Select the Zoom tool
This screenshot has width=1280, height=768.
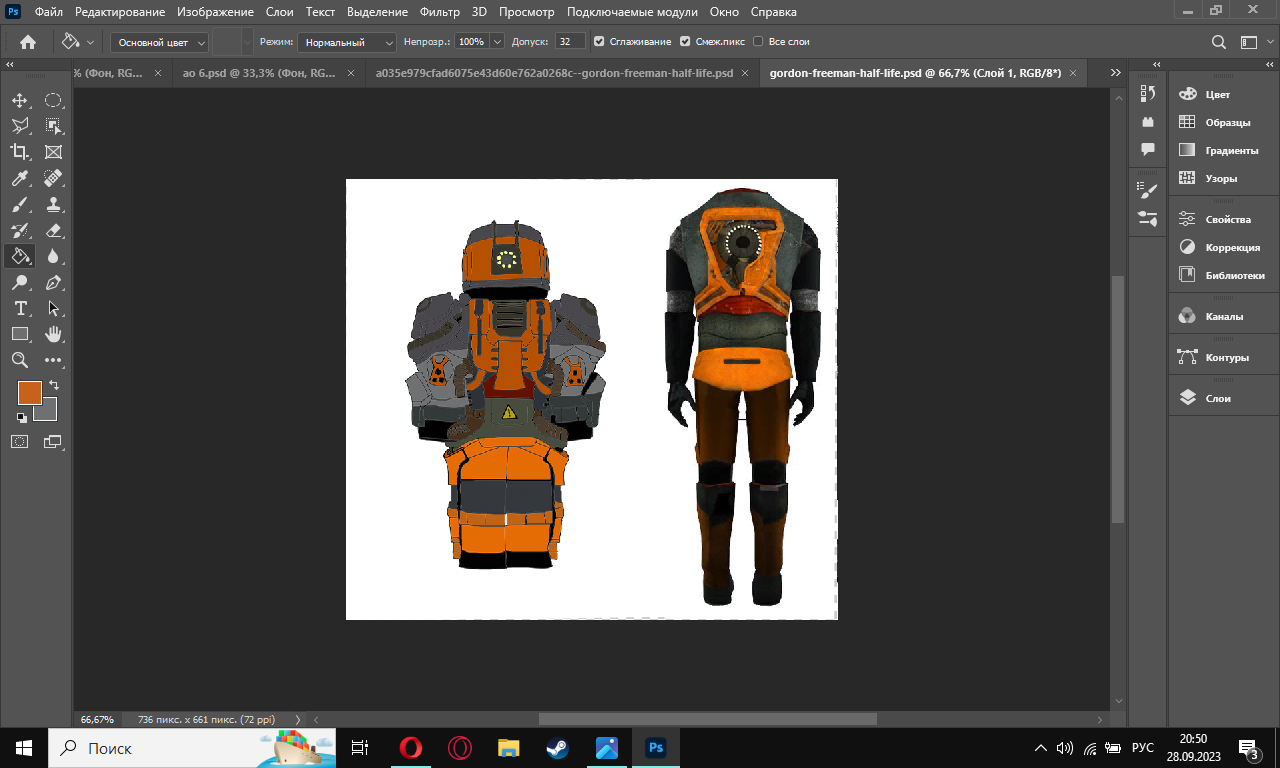[x=19, y=360]
